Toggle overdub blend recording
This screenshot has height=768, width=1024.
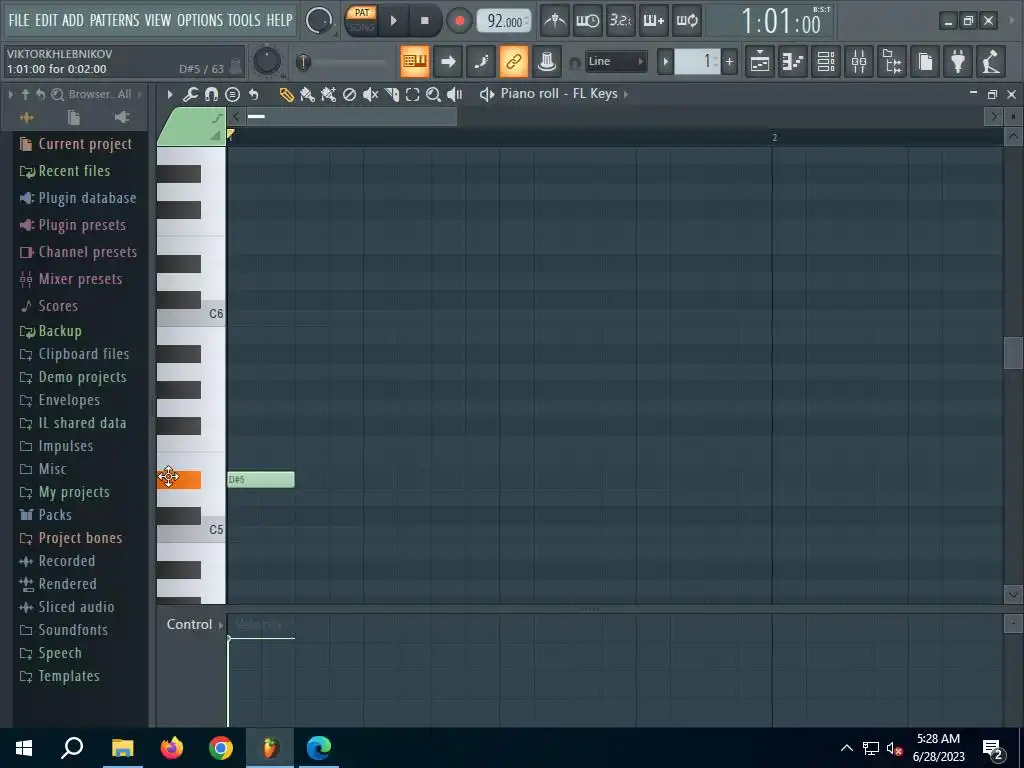653,20
